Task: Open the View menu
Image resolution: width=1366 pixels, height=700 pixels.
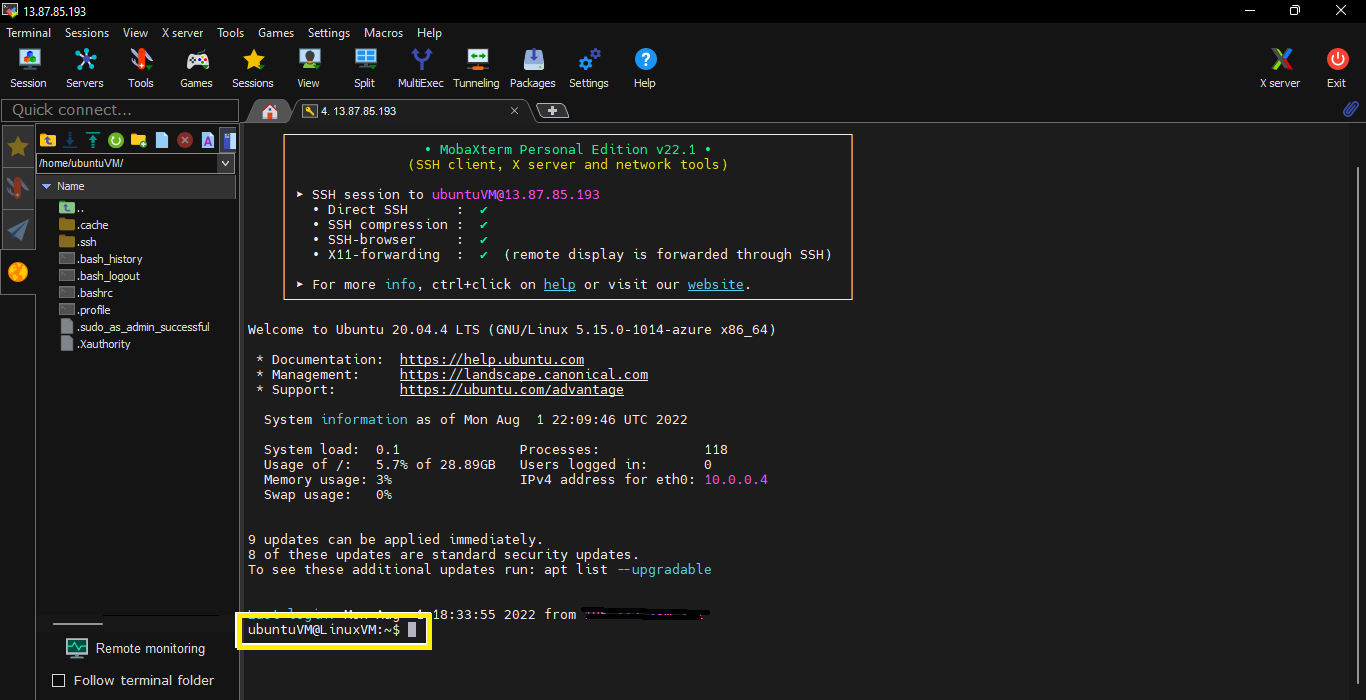Action: point(135,33)
